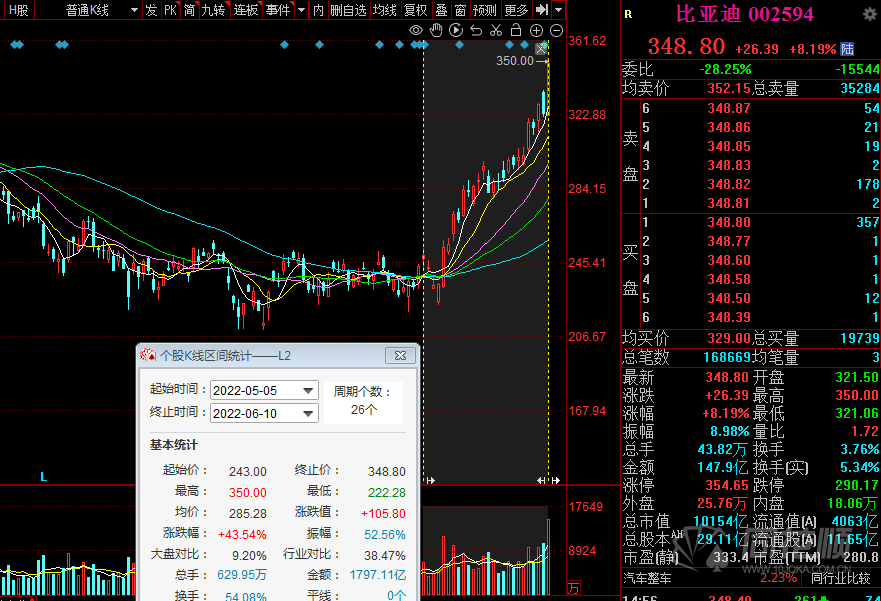Zoom out the chart with minus icon

(x=555, y=31)
